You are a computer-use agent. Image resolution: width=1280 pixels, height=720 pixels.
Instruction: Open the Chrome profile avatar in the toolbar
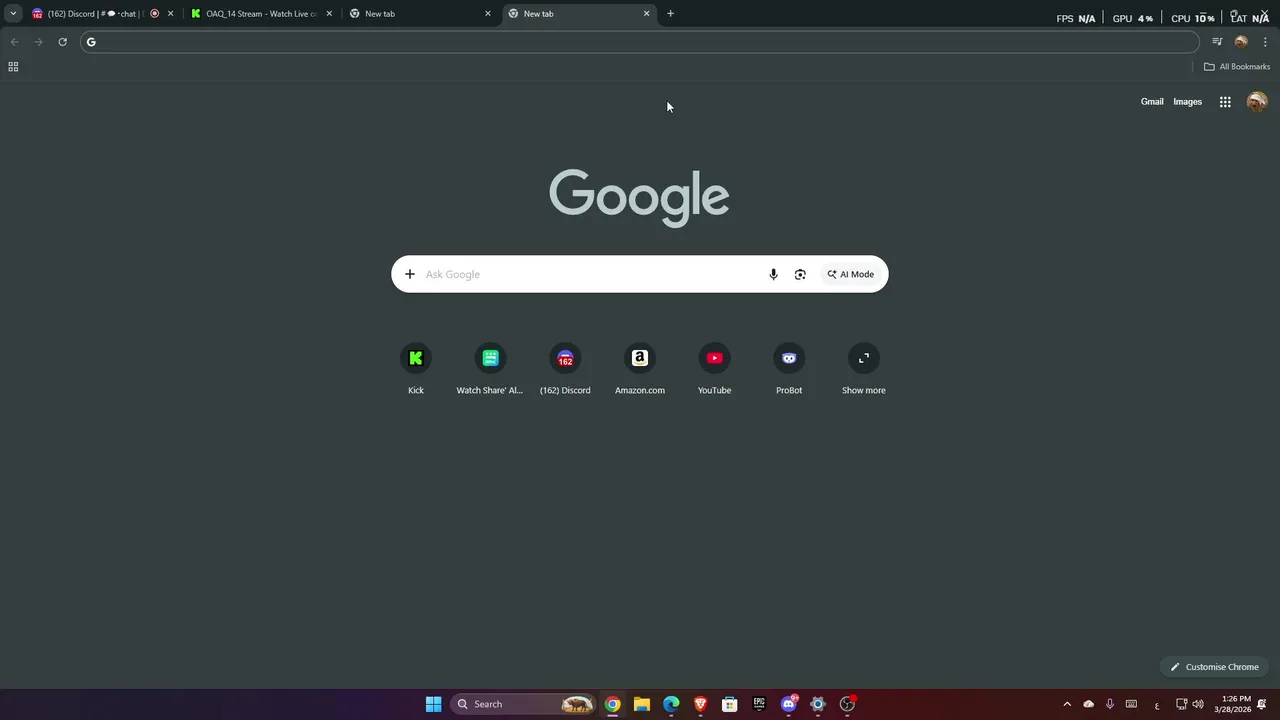[x=1241, y=42]
